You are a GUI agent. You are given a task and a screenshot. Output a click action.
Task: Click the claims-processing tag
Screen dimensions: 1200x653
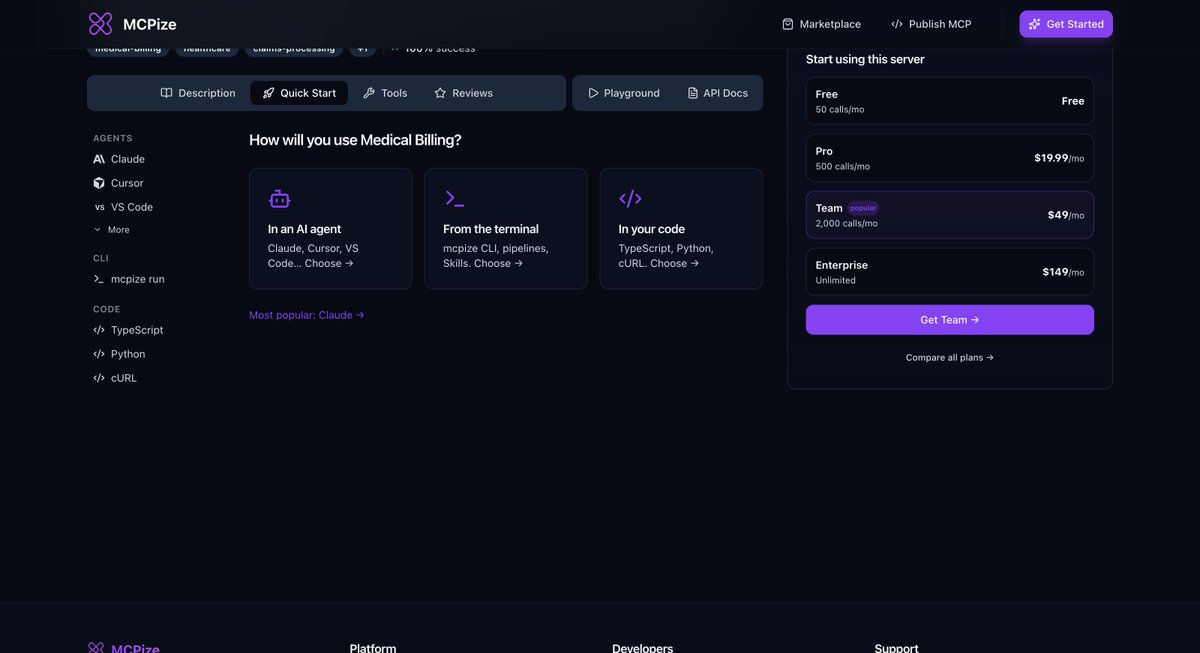(294, 49)
